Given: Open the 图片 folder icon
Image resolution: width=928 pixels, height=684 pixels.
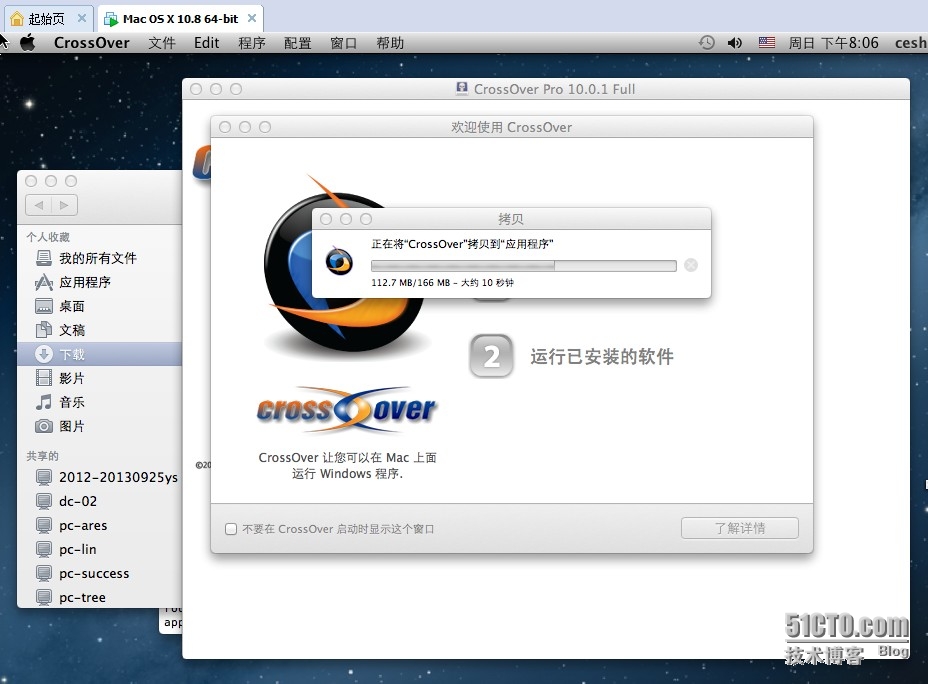Looking at the screenshot, I should click(60, 426).
